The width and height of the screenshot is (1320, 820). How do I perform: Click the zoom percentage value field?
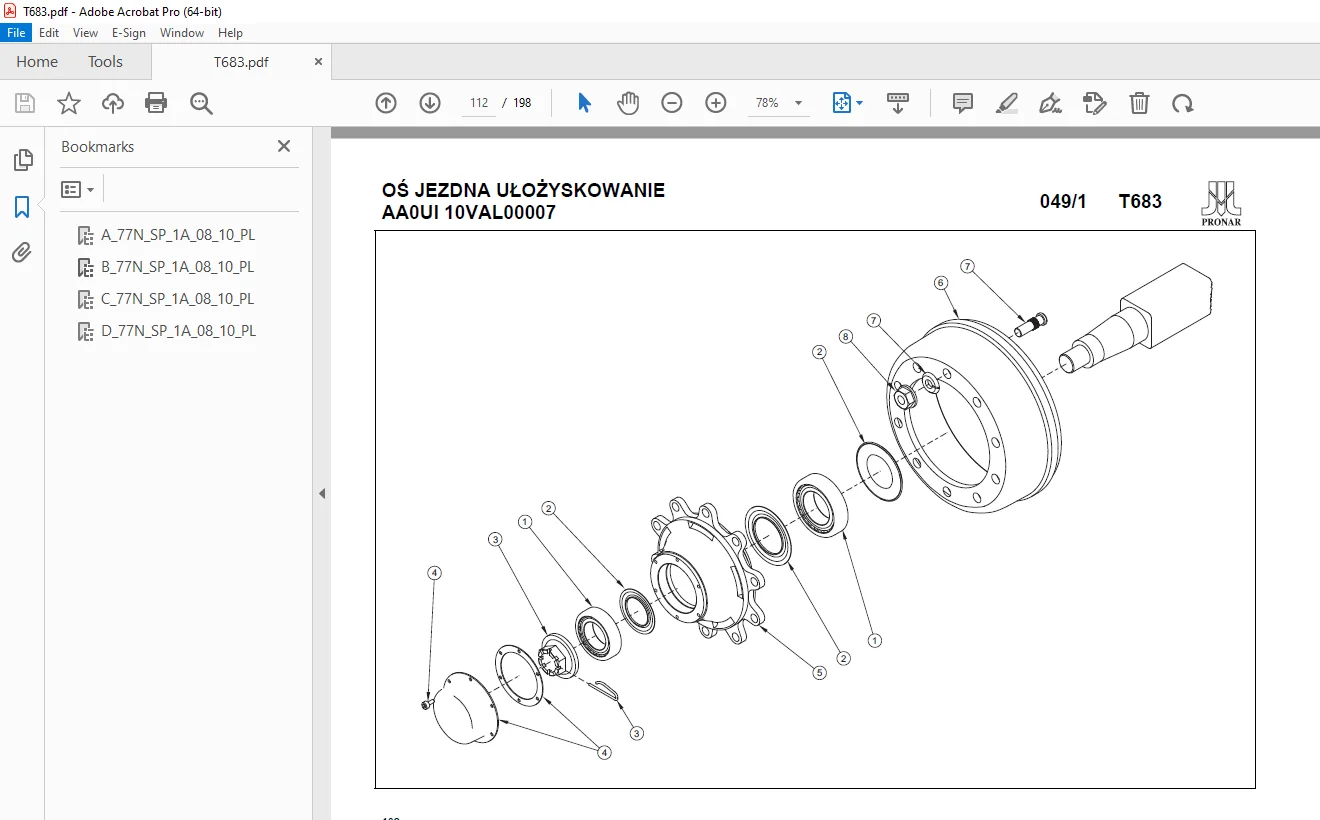(767, 103)
